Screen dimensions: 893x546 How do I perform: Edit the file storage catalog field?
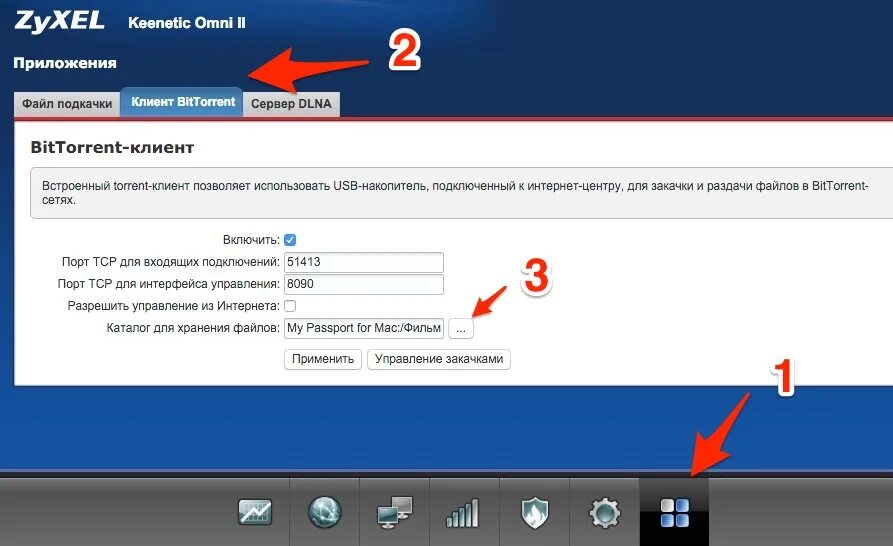coord(364,329)
